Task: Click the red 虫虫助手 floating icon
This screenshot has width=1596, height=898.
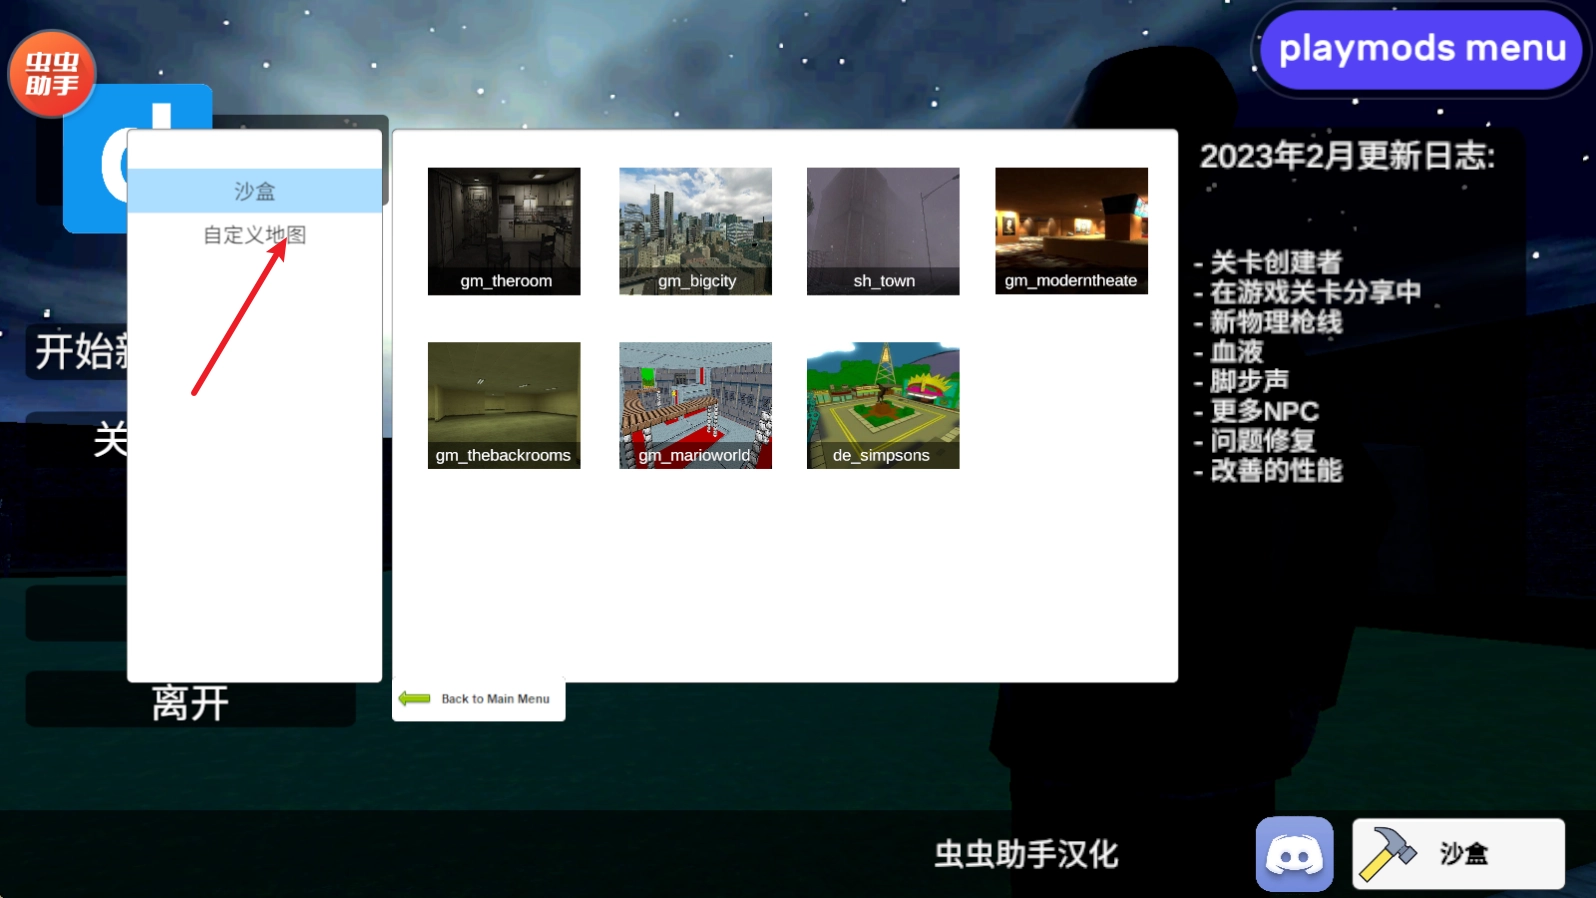Action: click(51, 74)
